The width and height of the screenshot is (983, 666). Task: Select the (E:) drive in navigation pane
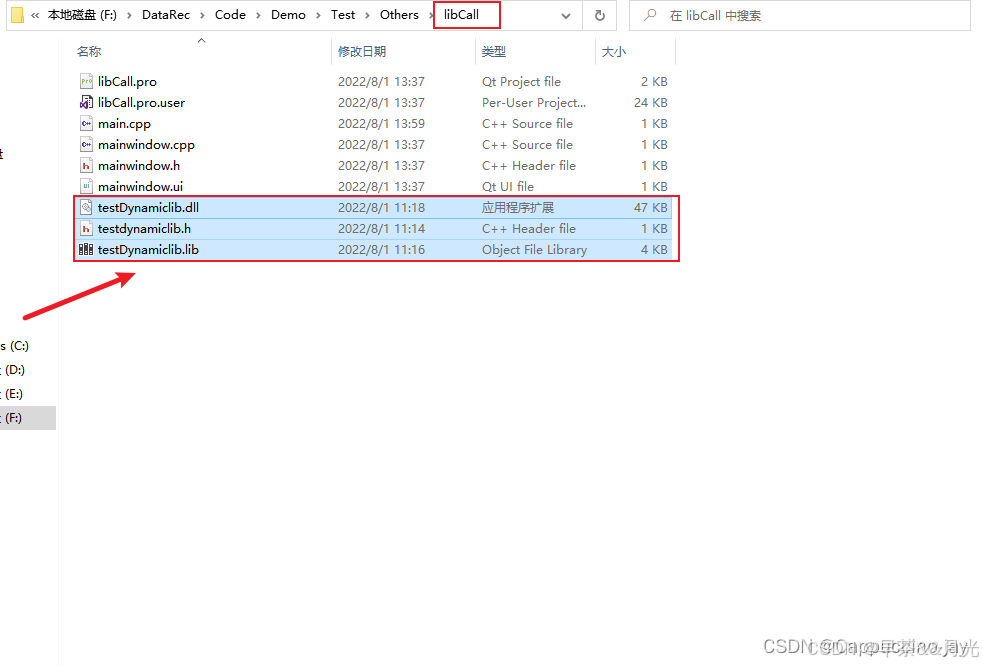pos(28,394)
